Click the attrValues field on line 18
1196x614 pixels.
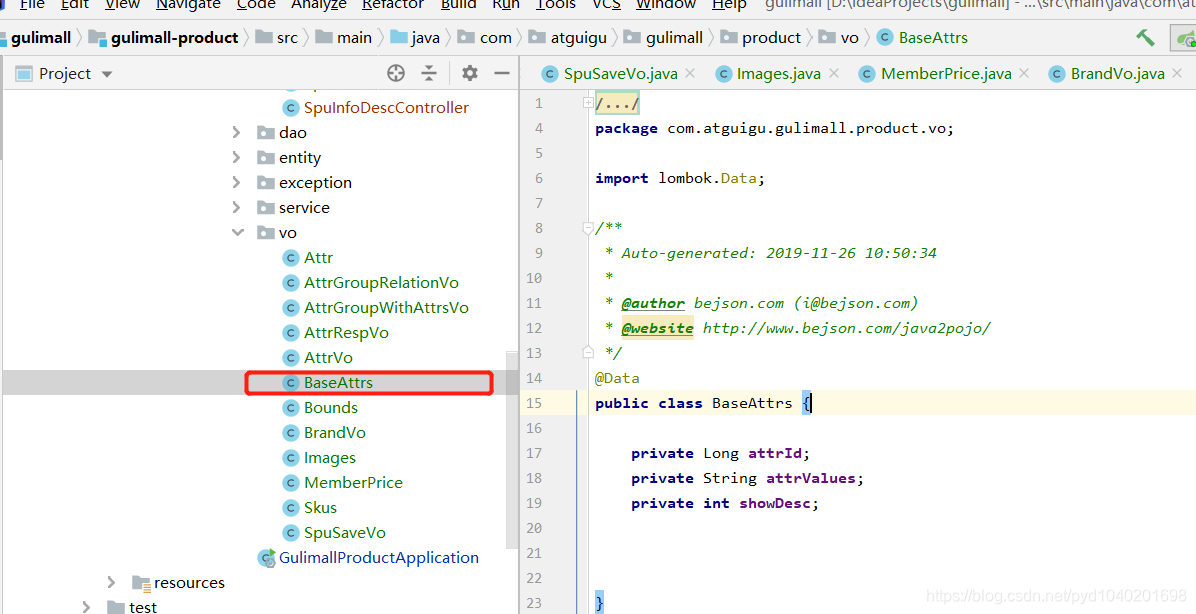(x=811, y=478)
